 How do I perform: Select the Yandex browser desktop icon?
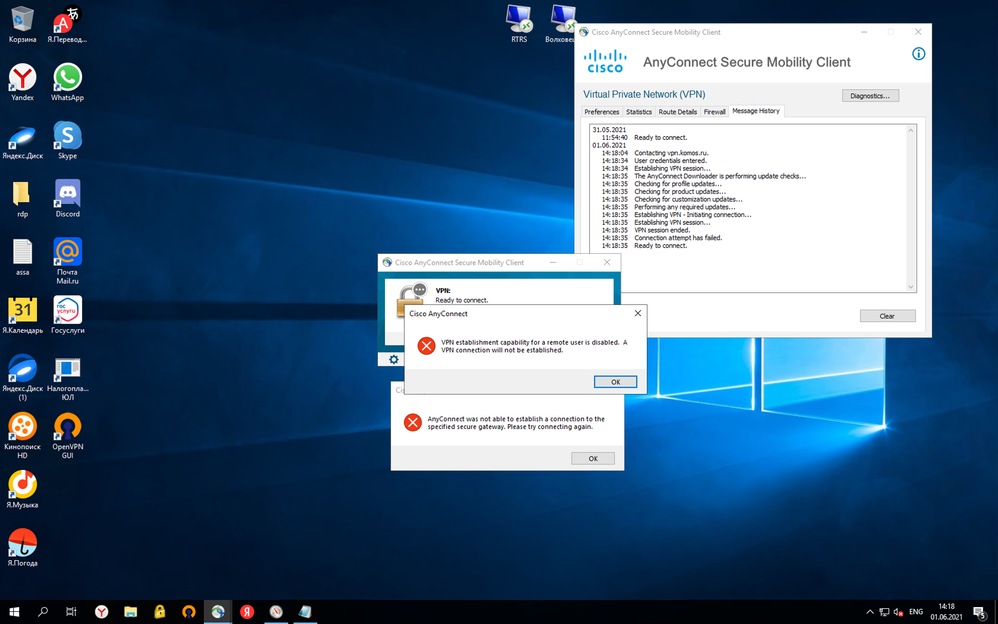22,82
